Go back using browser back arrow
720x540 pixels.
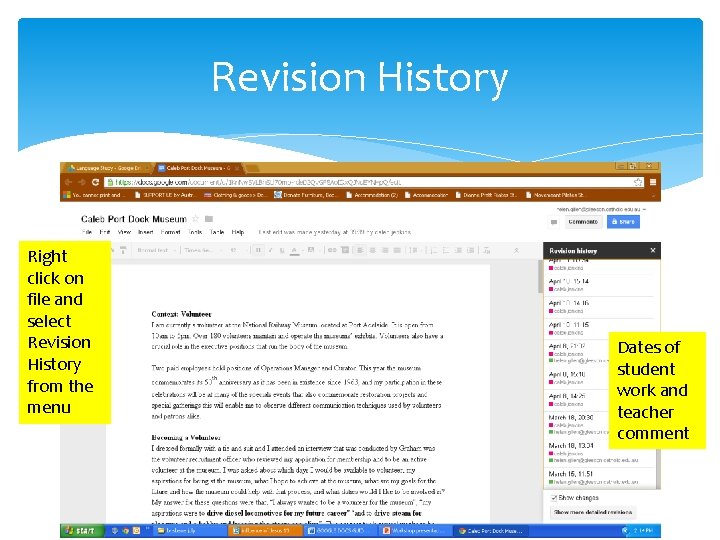click(x=68, y=182)
